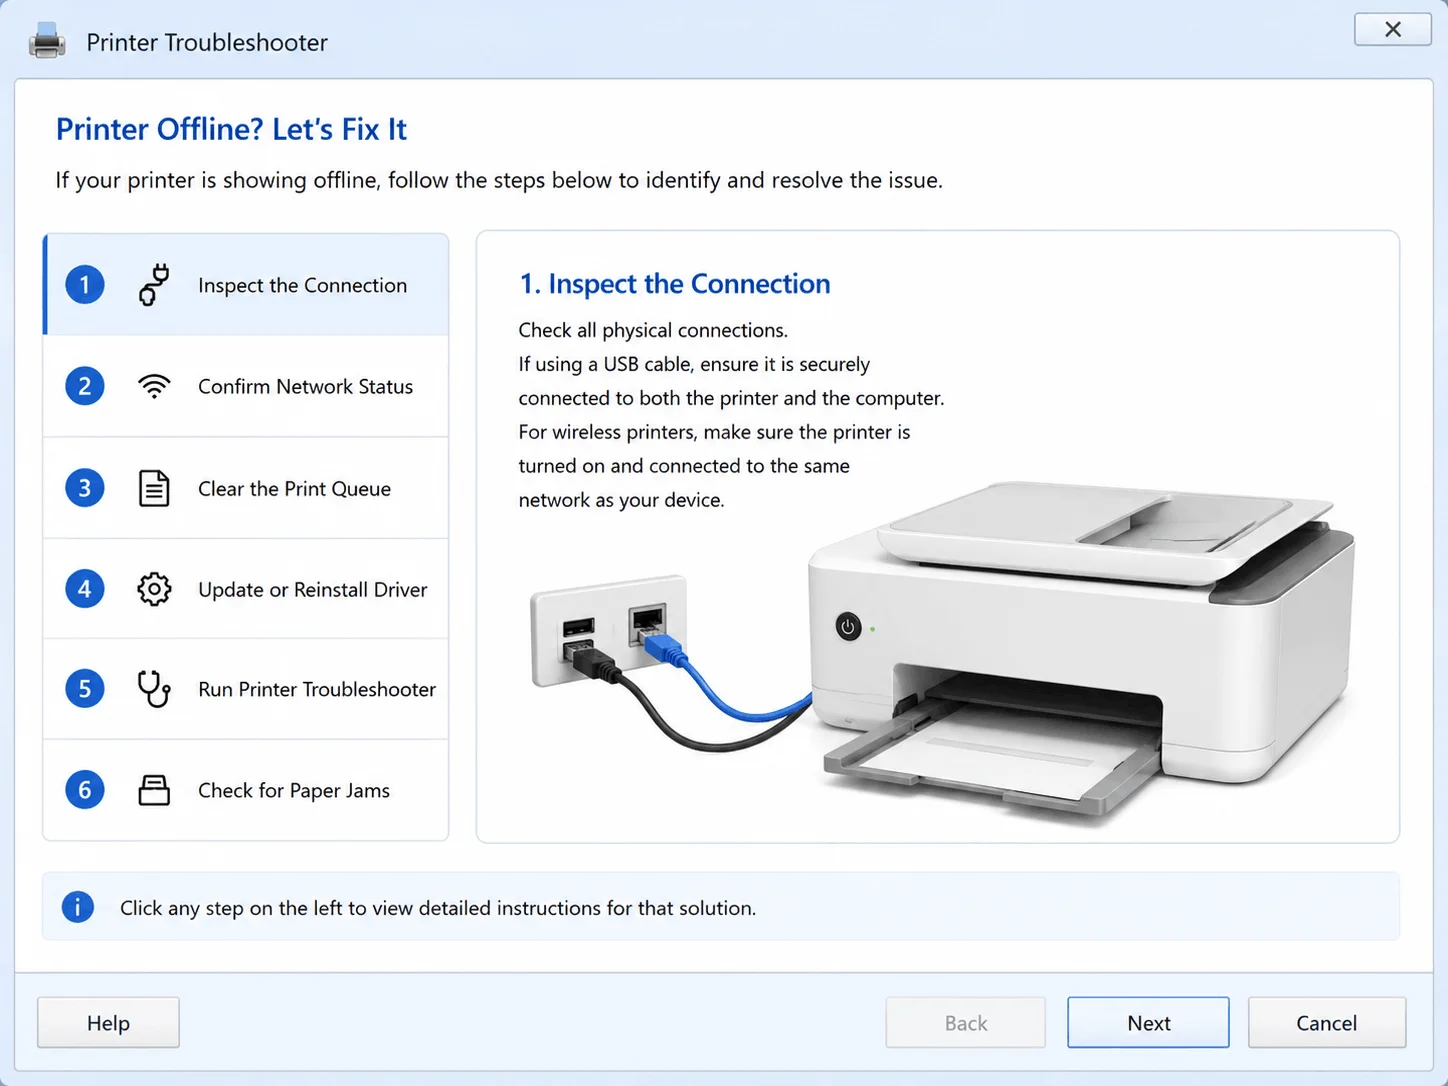Image resolution: width=1448 pixels, height=1086 pixels.
Task: Click the paper tray icon for Paper Jams
Action: tap(154, 790)
